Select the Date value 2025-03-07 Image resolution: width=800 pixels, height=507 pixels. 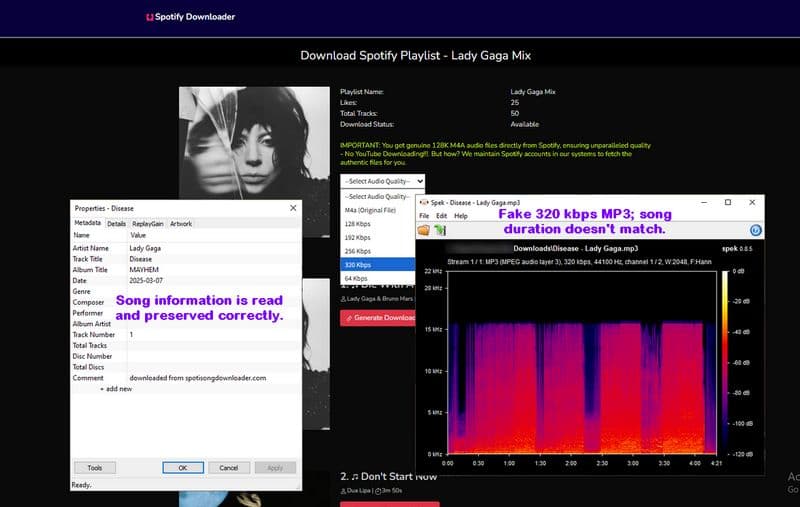coord(146,281)
